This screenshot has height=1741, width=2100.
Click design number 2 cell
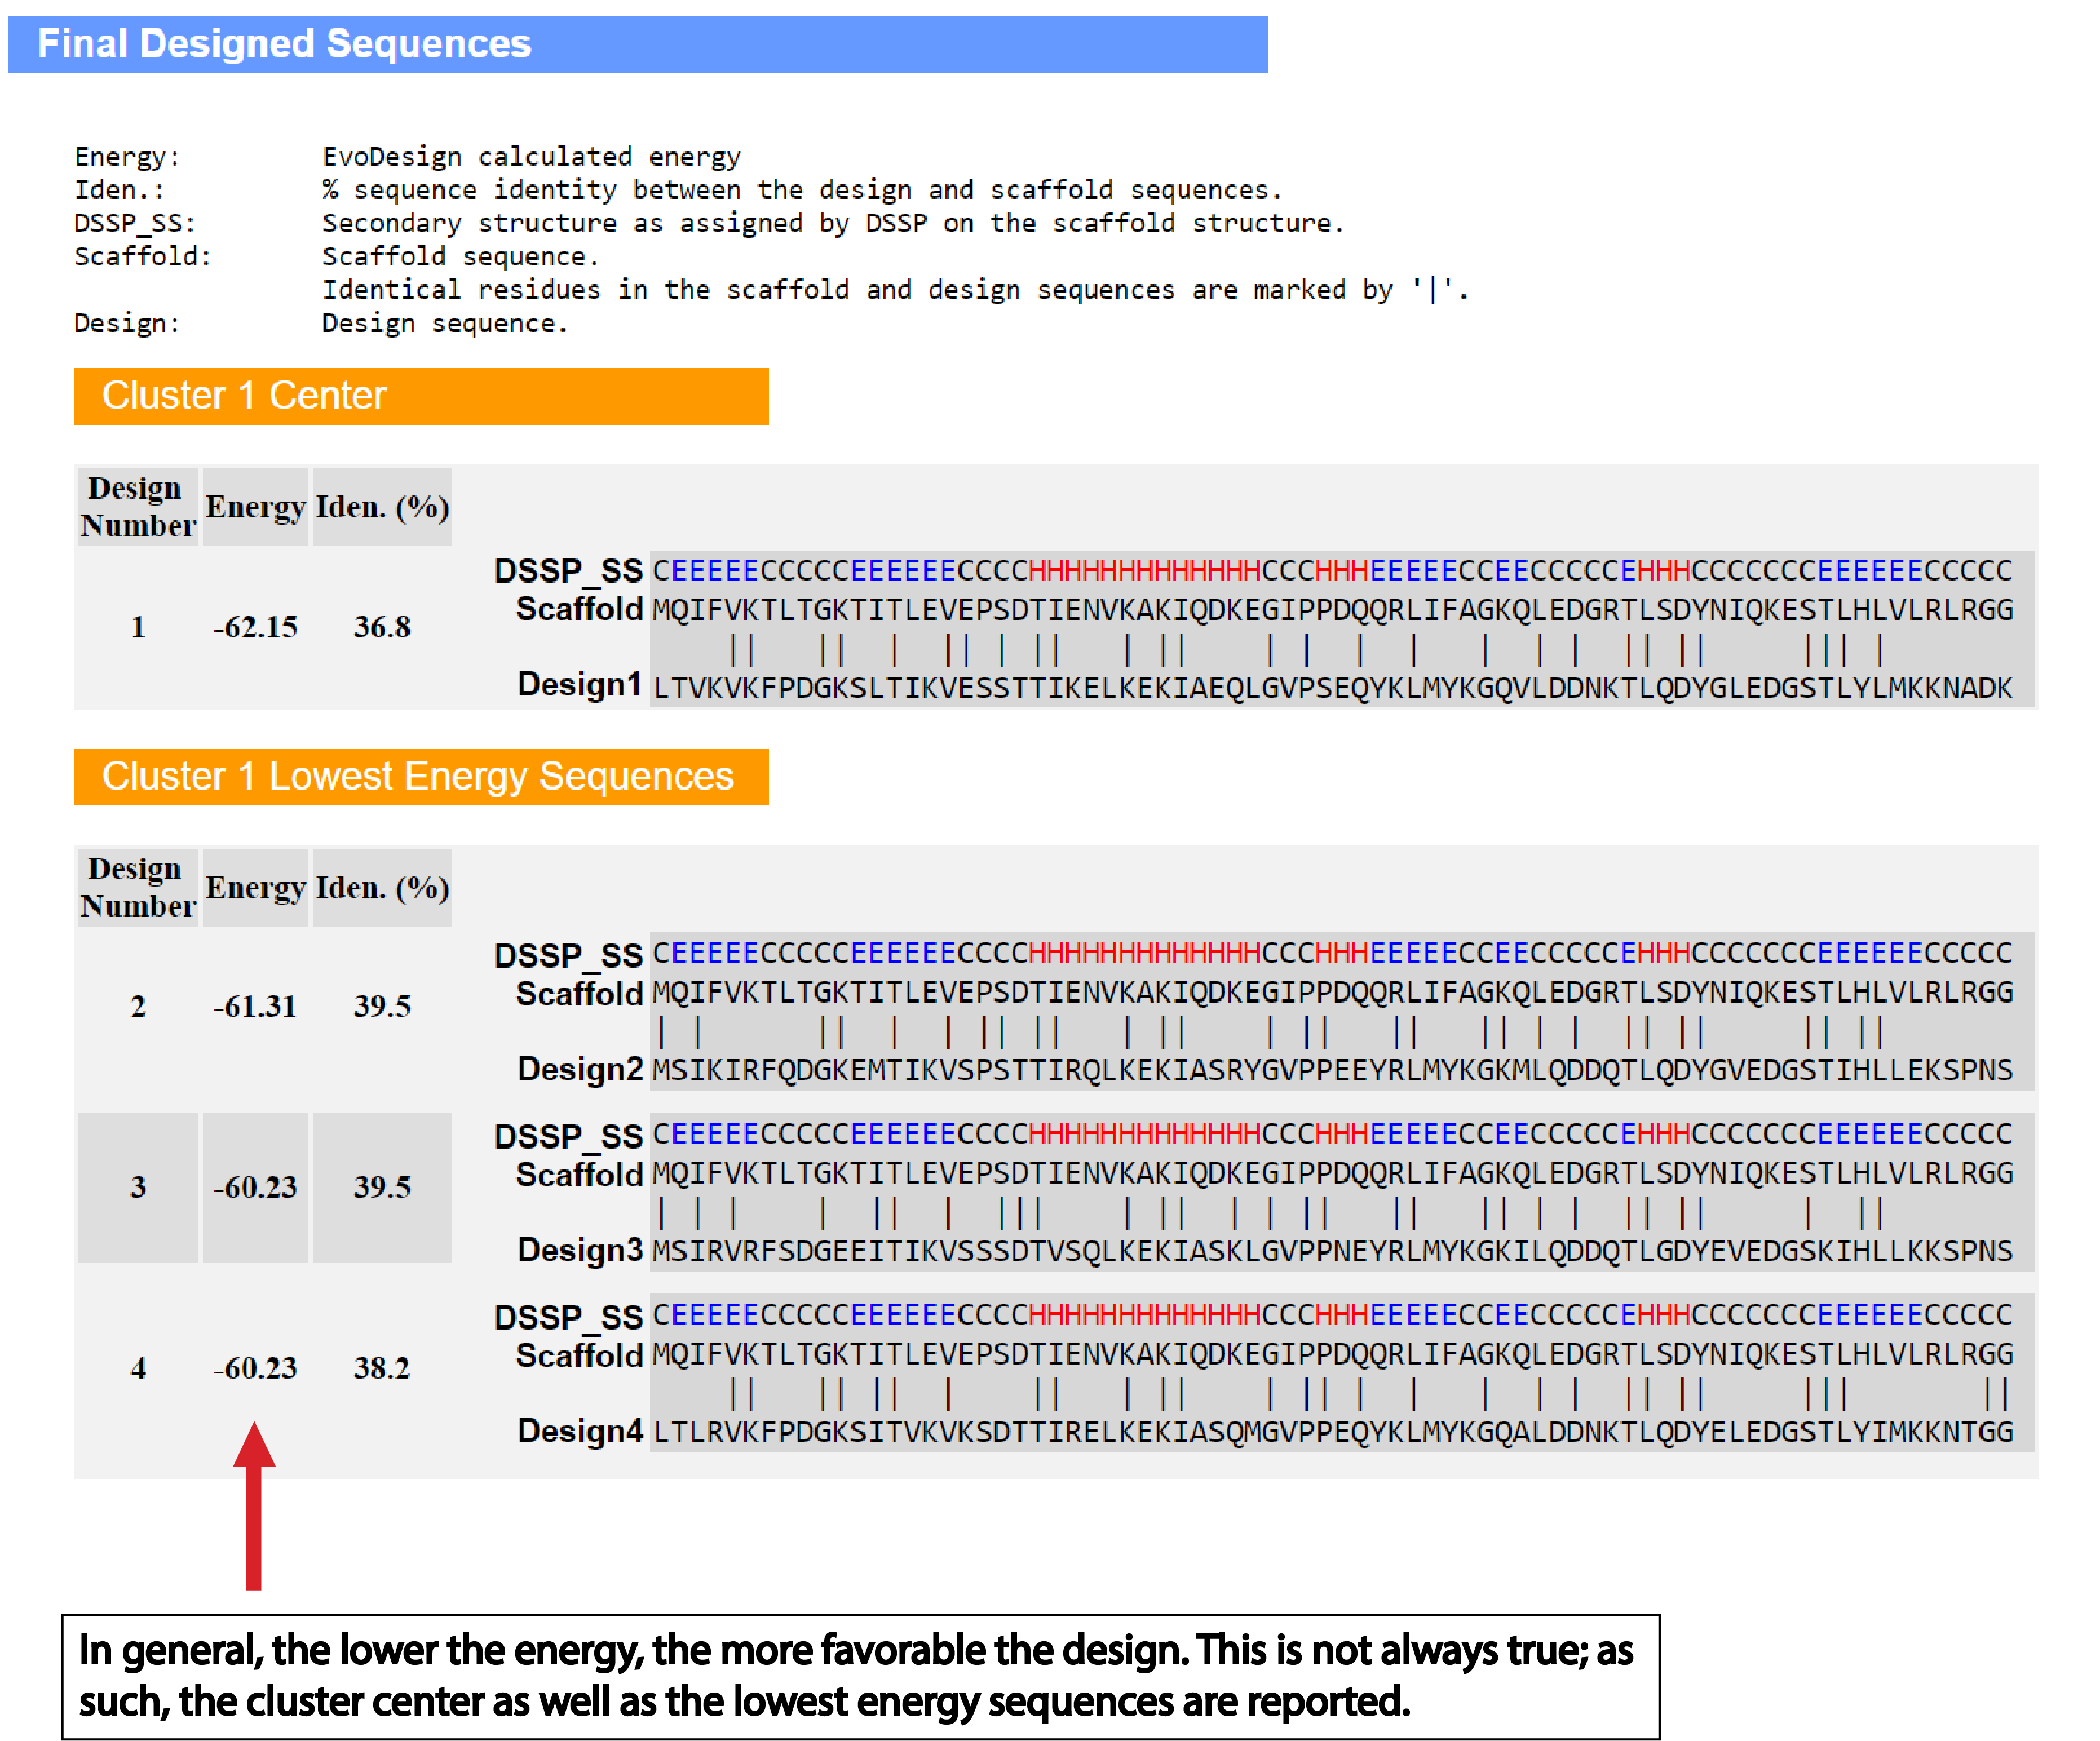click(x=138, y=1006)
